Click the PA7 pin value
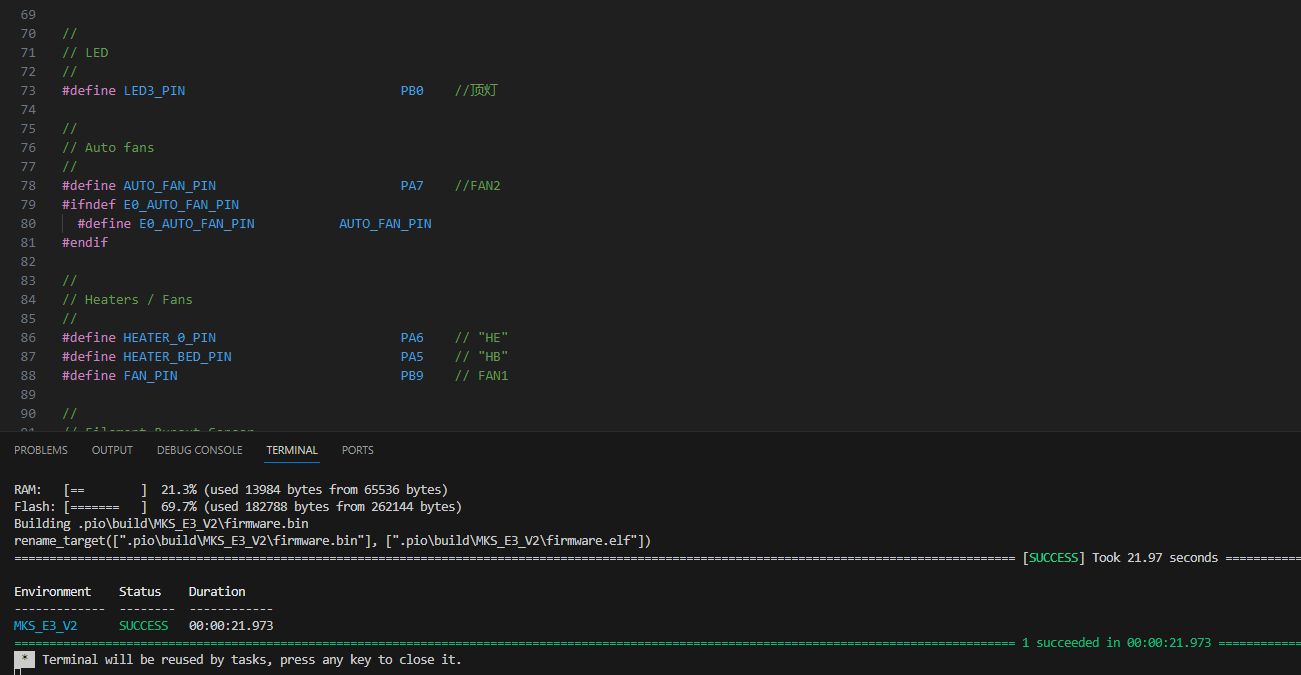Viewport: 1301px width, 675px height. (x=412, y=186)
